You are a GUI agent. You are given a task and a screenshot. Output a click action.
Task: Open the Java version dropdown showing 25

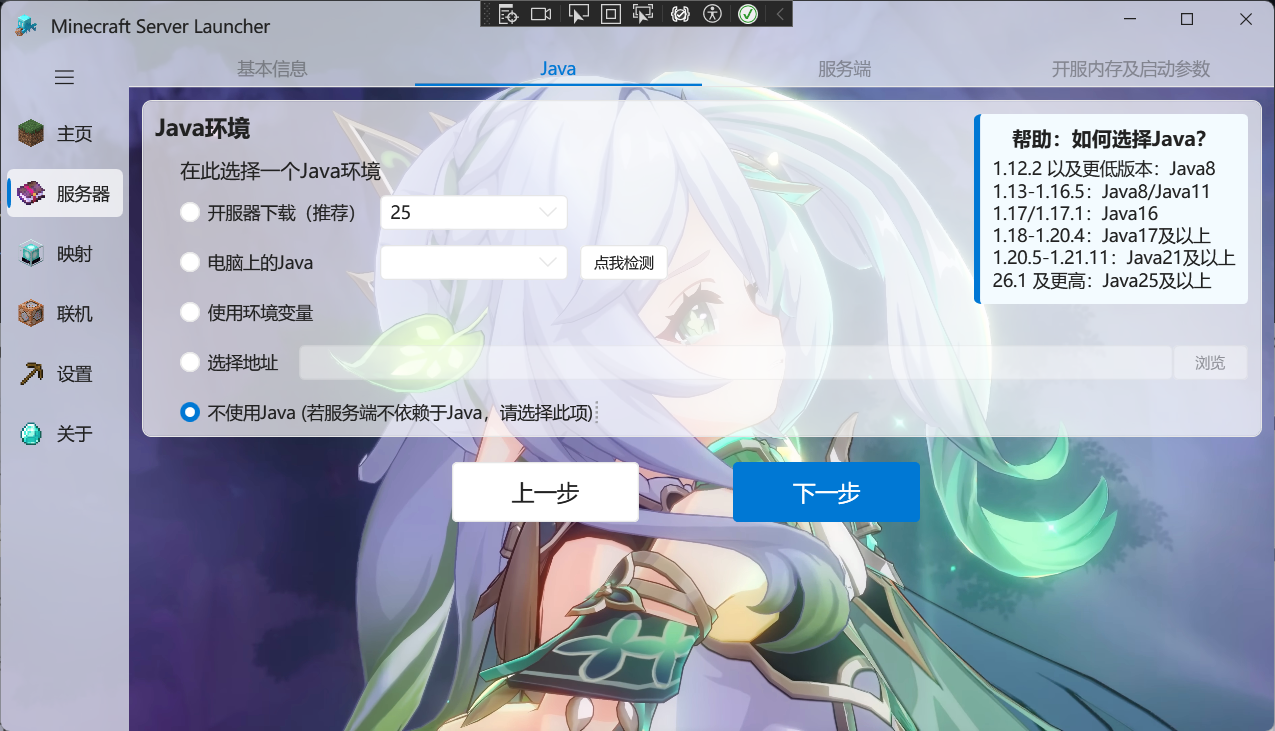coord(472,212)
